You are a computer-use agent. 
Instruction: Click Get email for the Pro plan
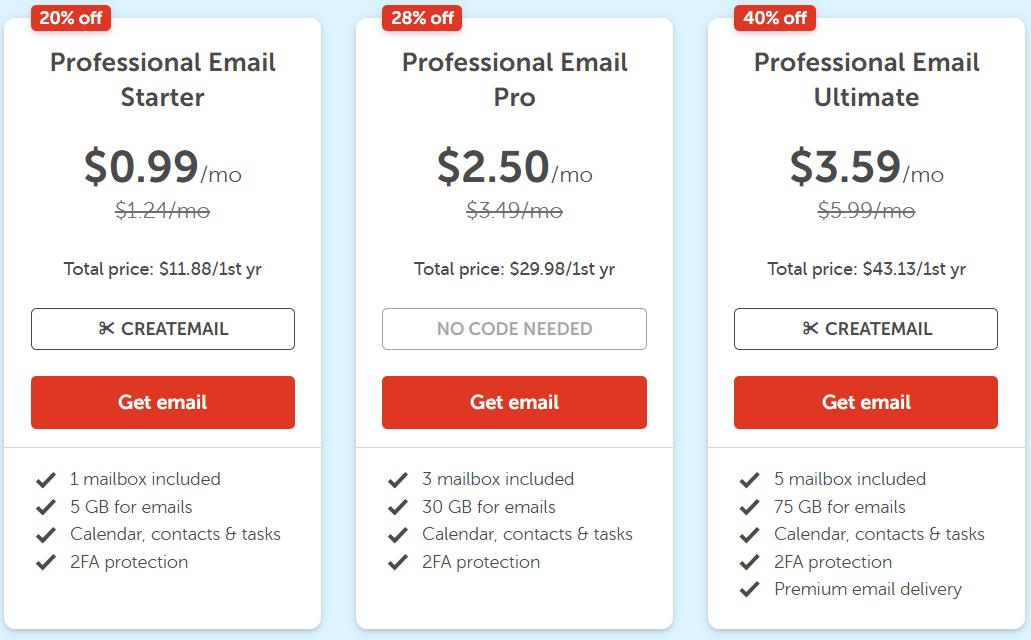coord(514,402)
